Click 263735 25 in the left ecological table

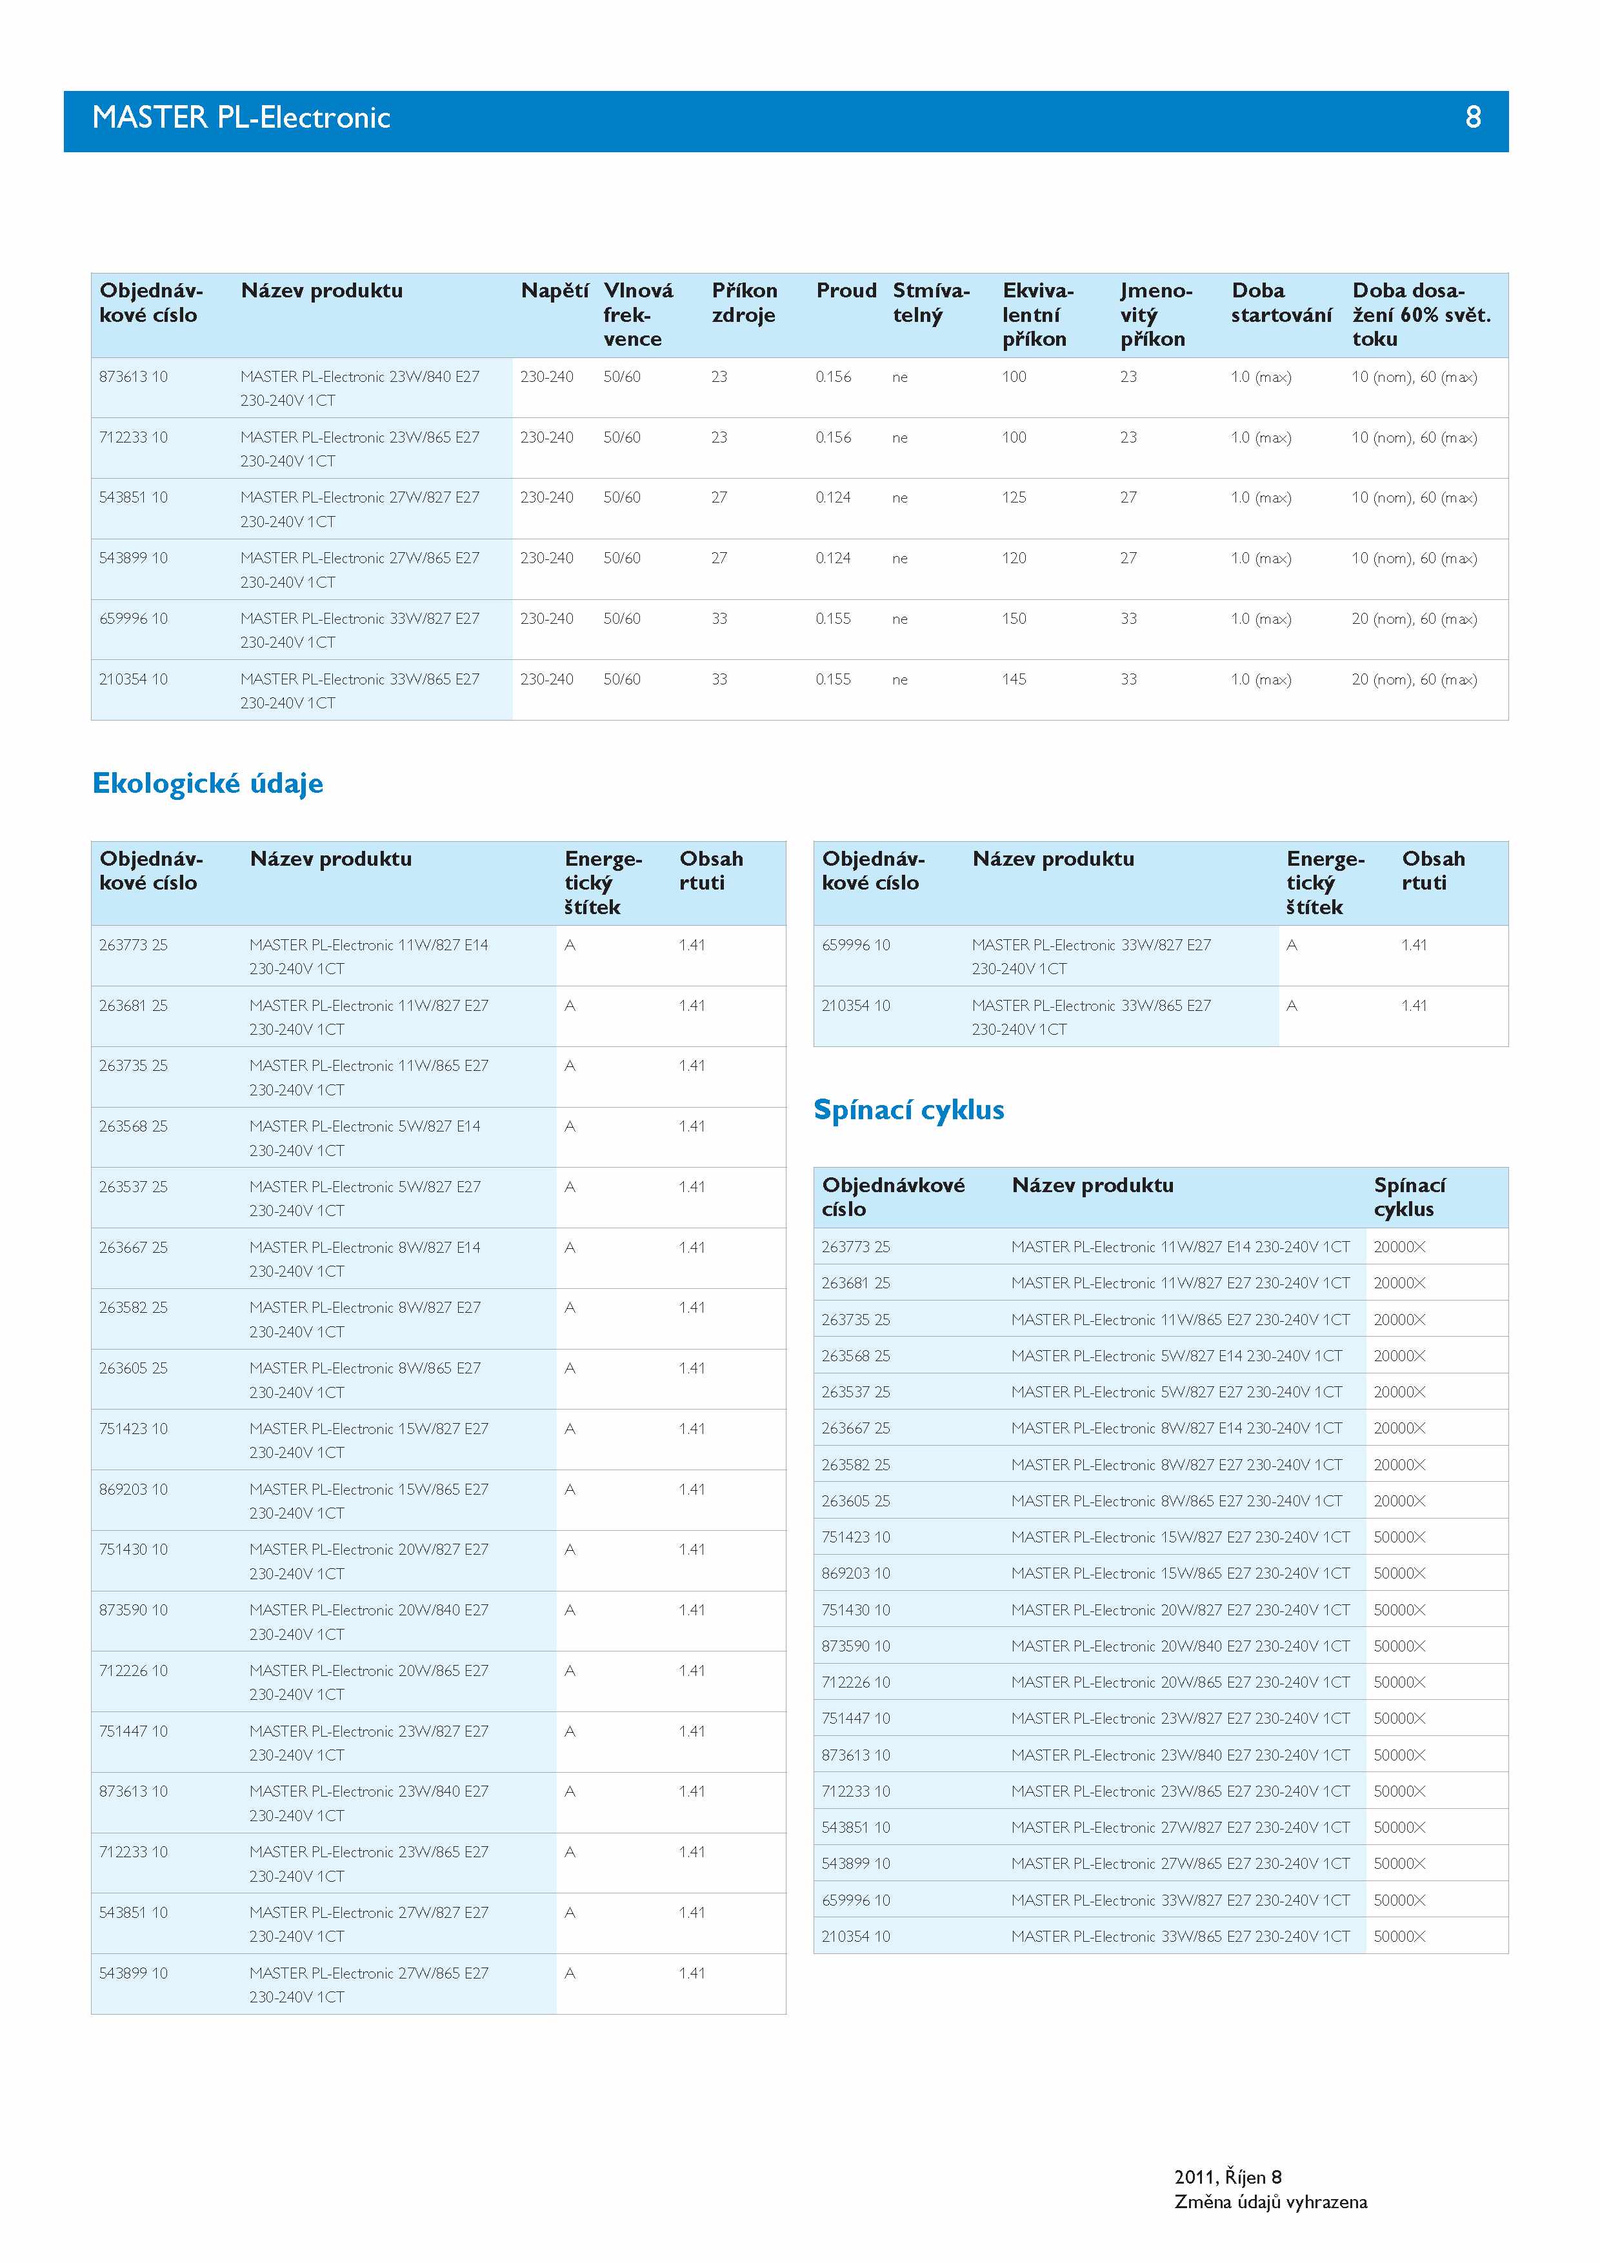tap(133, 1066)
